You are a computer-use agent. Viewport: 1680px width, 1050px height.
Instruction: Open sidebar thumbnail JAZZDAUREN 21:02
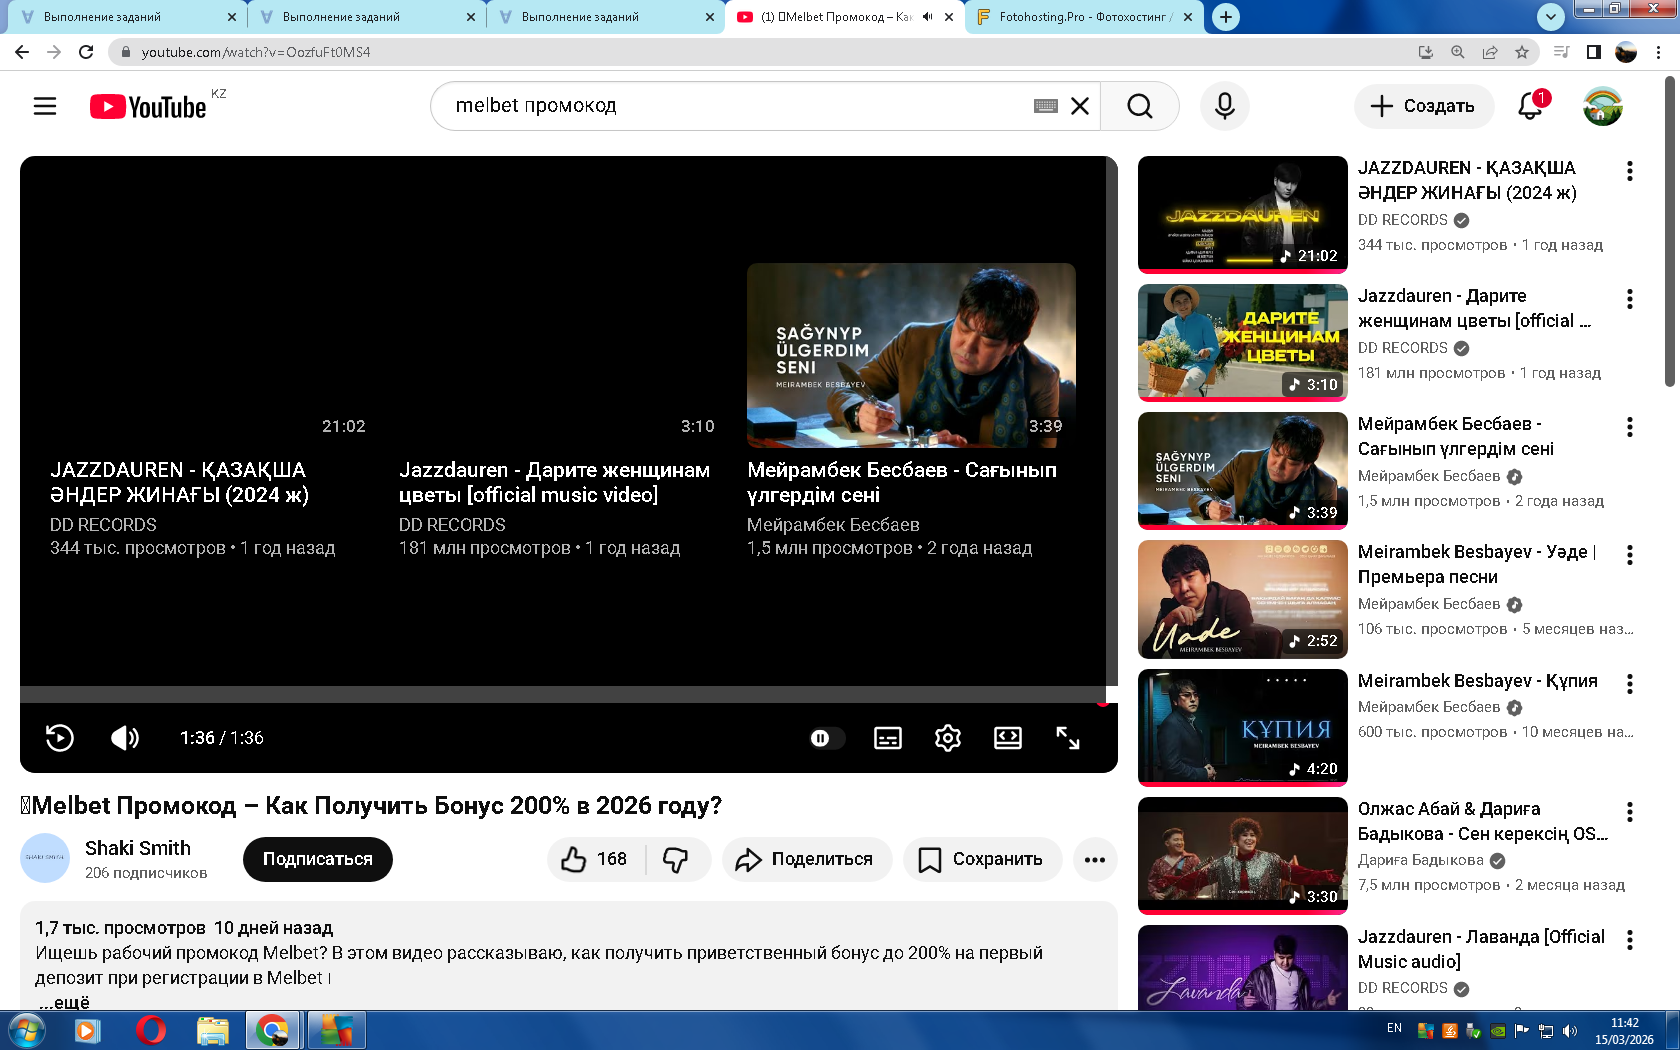(1243, 214)
